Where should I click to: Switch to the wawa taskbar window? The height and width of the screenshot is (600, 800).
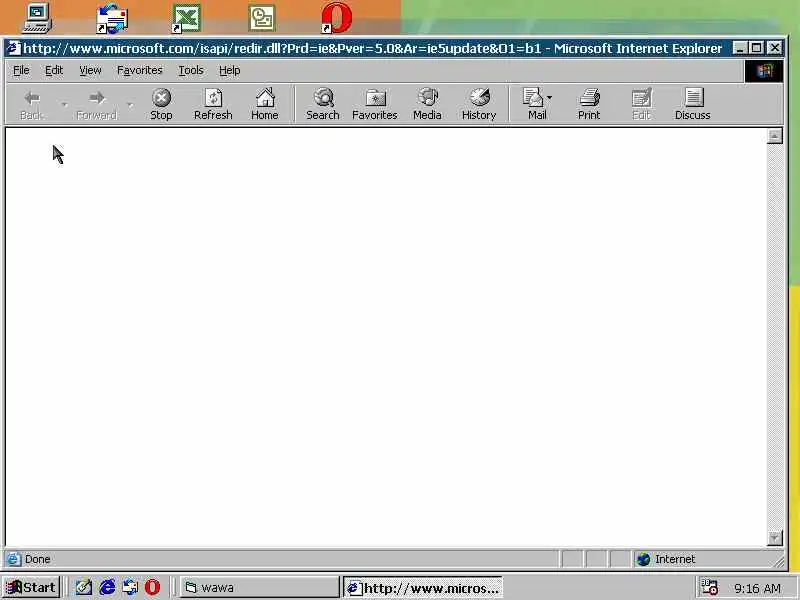(259, 587)
